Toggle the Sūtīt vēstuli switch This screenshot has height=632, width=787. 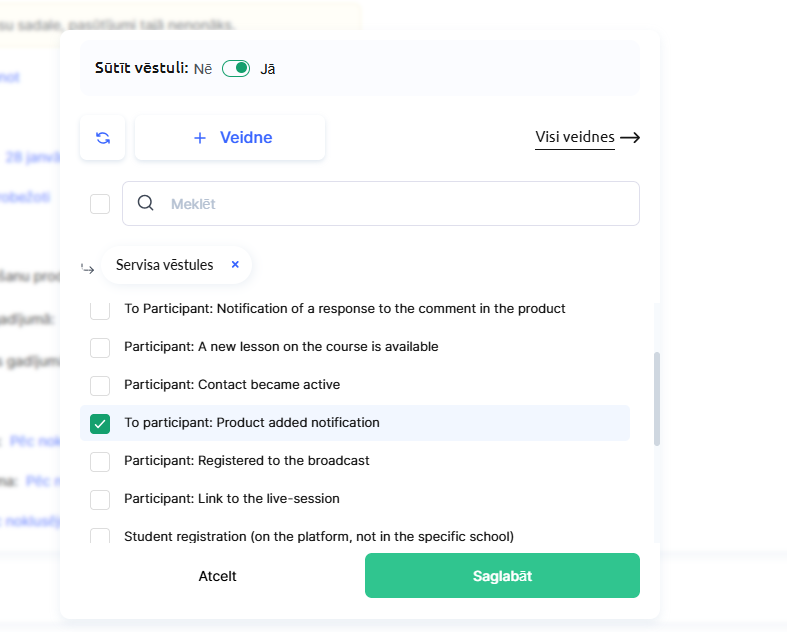pos(236,69)
